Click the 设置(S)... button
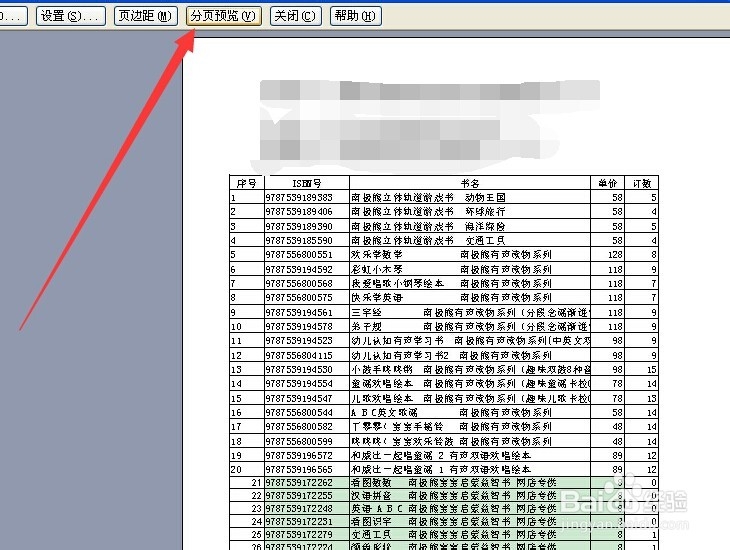730x550 pixels. click(71, 16)
